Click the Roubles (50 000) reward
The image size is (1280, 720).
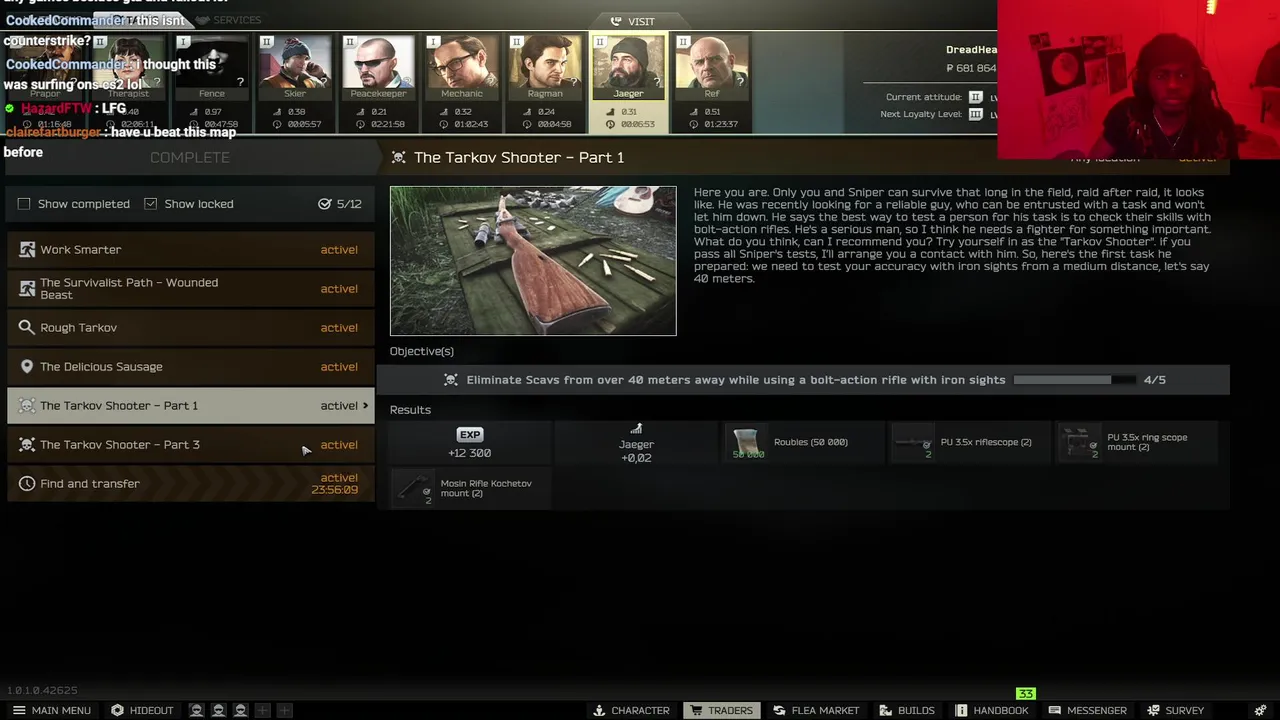803,444
